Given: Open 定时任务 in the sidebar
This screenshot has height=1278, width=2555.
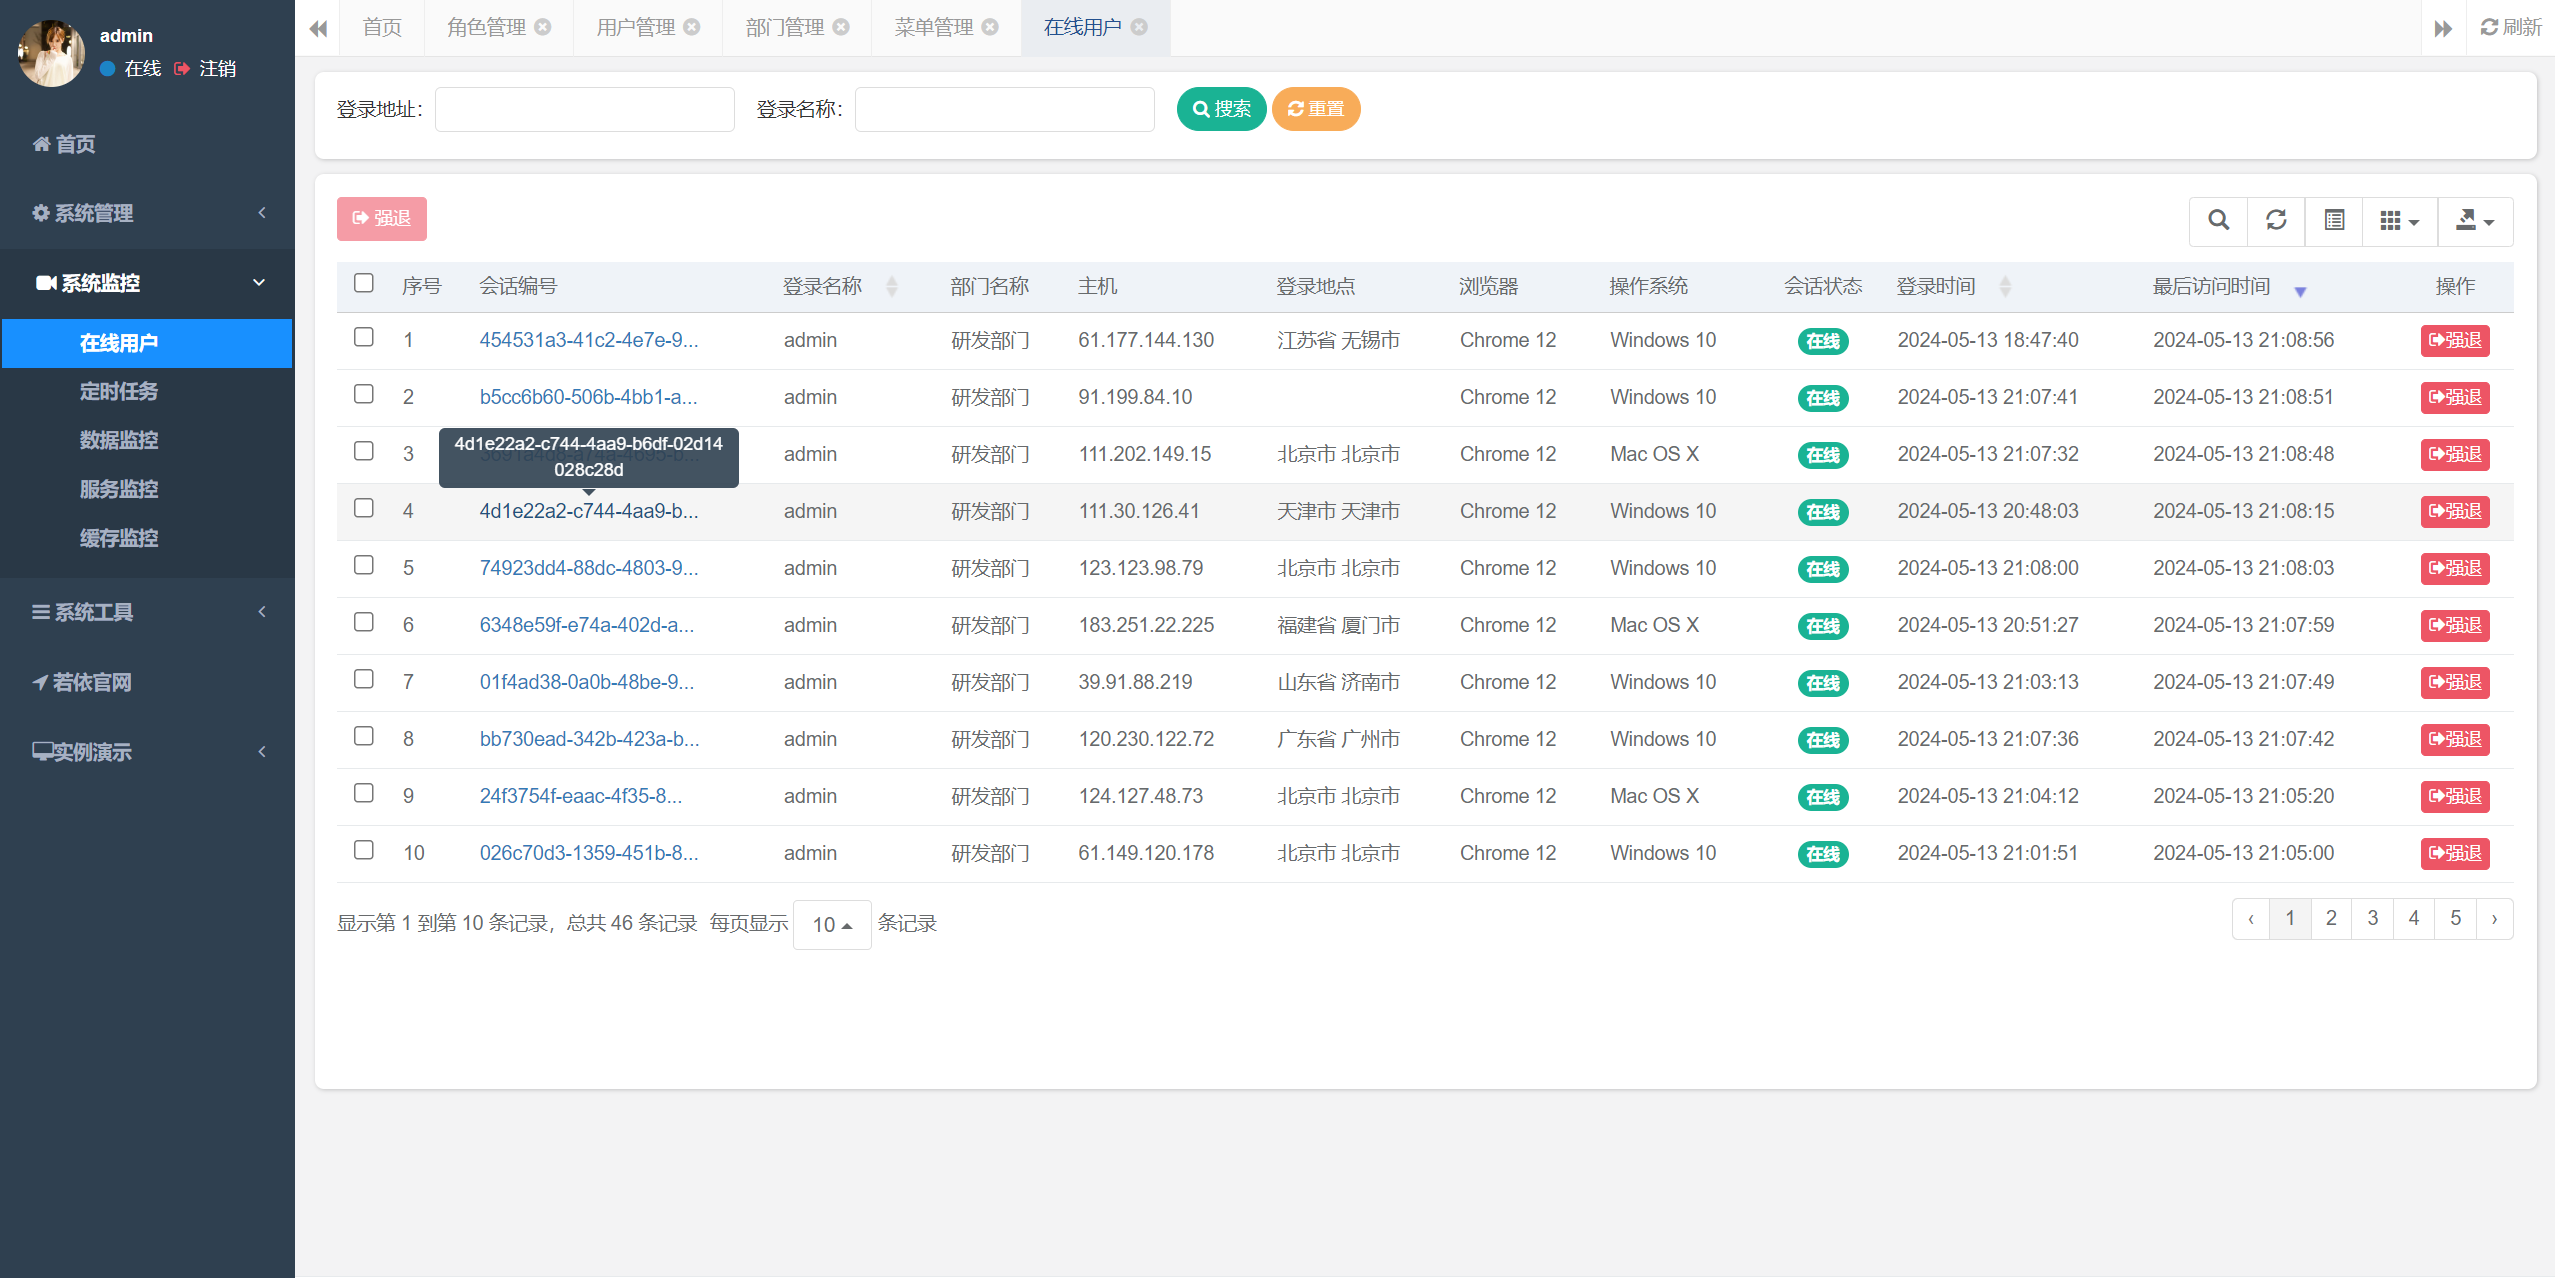Looking at the screenshot, I should tap(119, 392).
